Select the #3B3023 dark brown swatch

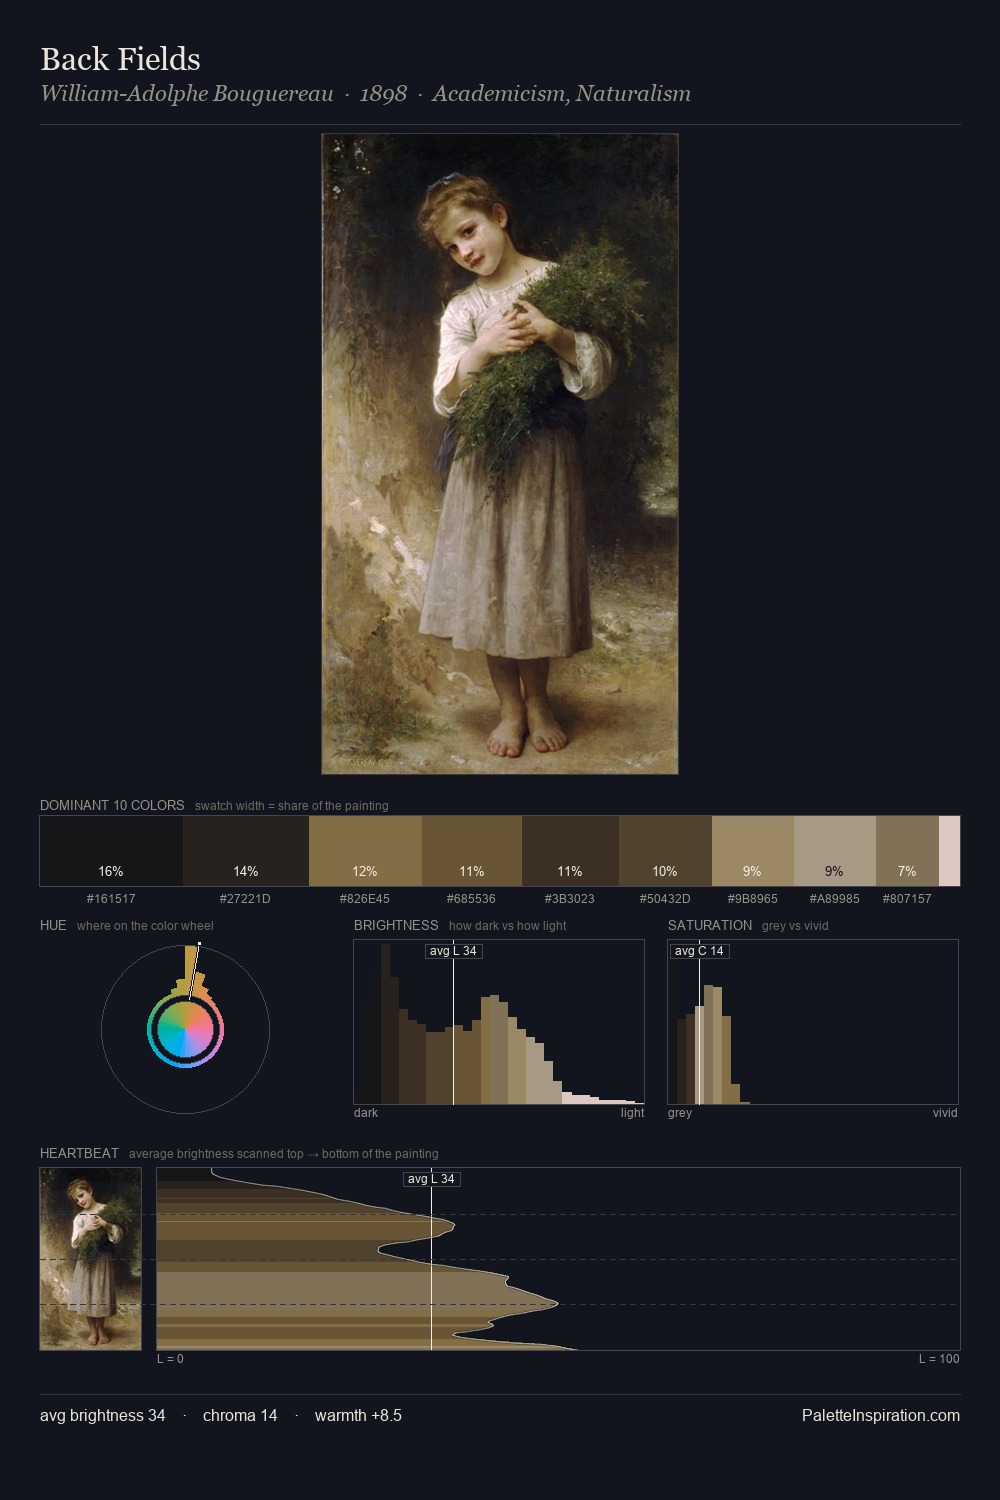click(x=570, y=851)
